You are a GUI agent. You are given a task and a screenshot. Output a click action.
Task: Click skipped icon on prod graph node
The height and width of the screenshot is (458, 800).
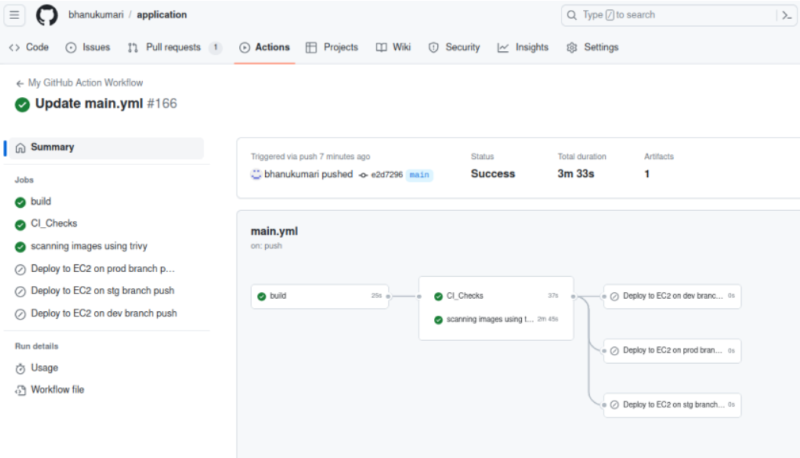[x=615, y=351]
